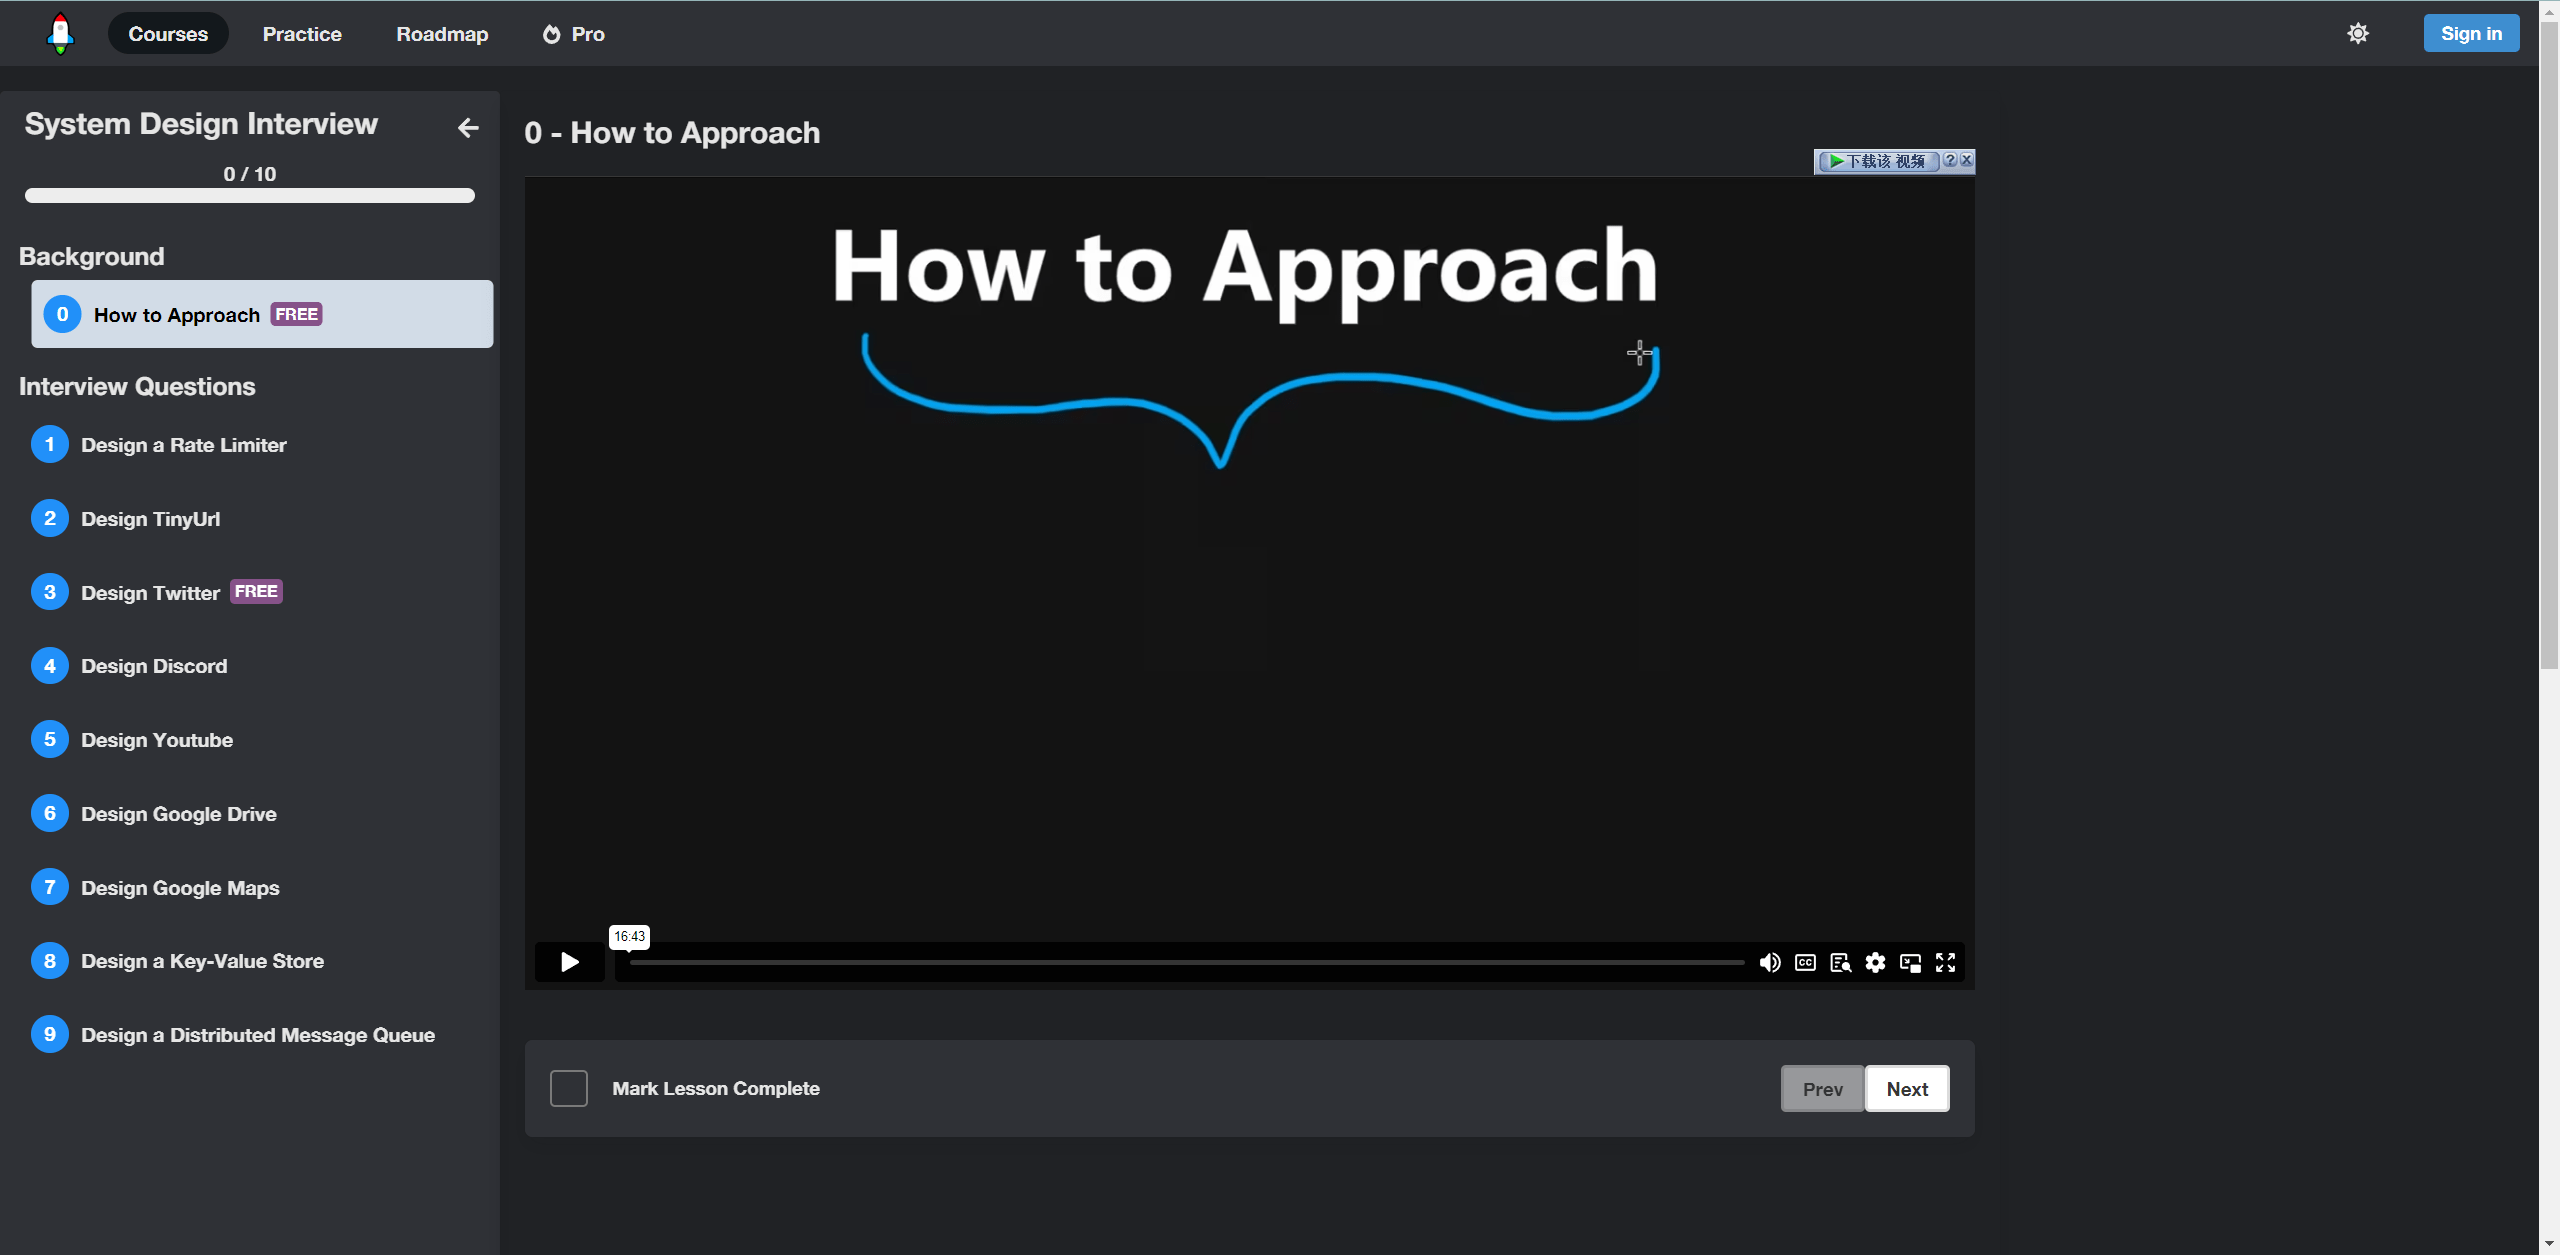Close the video download overlay bar
Screen dimensions: 2560x1255
tap(1966, 160)
